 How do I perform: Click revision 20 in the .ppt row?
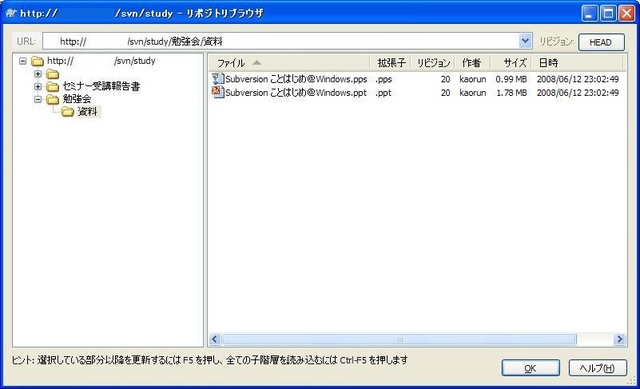[445, 93]
